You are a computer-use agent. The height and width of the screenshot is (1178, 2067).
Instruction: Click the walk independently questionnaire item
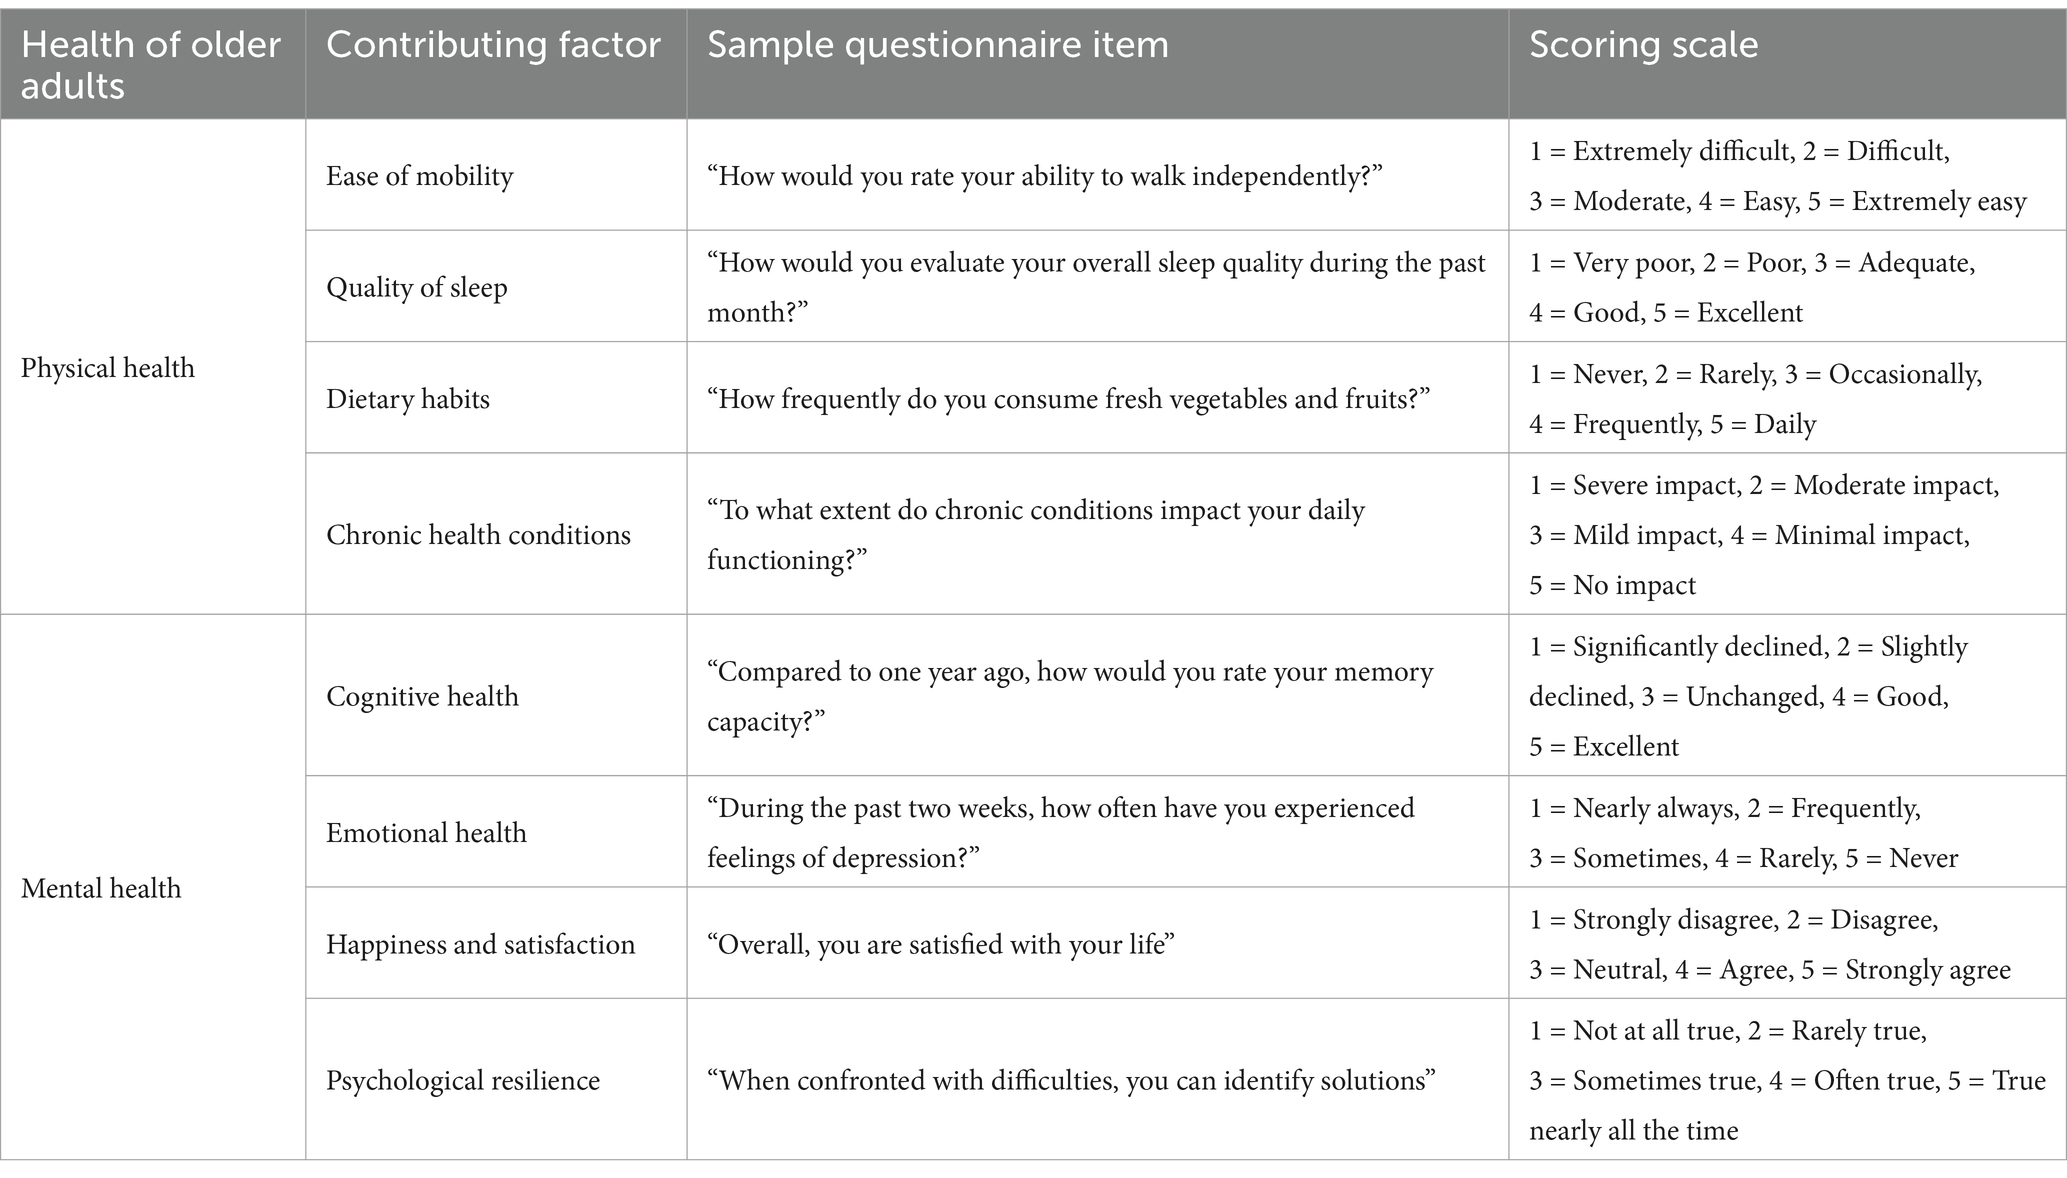[x=1044, y=176]
